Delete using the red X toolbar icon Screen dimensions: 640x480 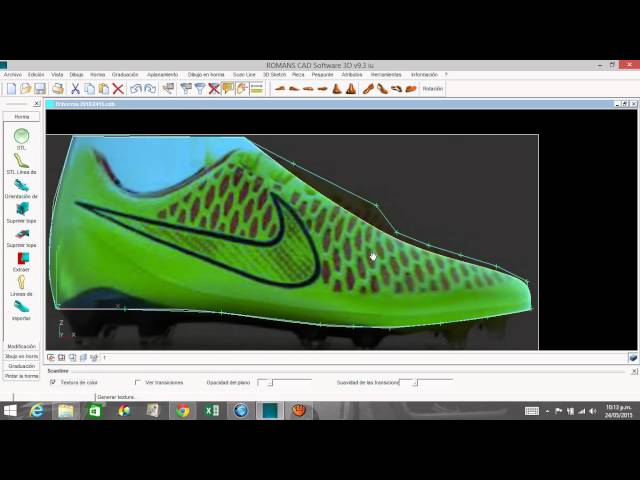point(118,88)
